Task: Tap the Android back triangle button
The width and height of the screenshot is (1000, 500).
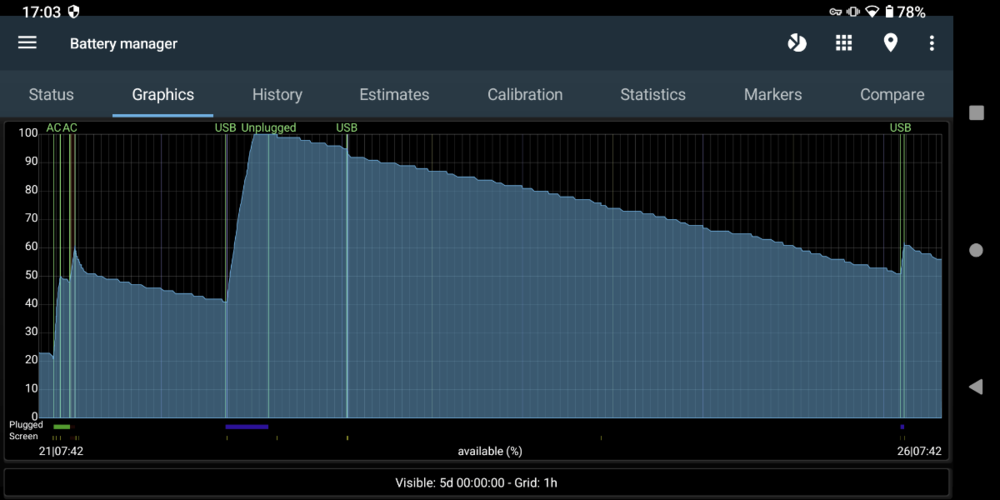Action: [x=976, y=386]
